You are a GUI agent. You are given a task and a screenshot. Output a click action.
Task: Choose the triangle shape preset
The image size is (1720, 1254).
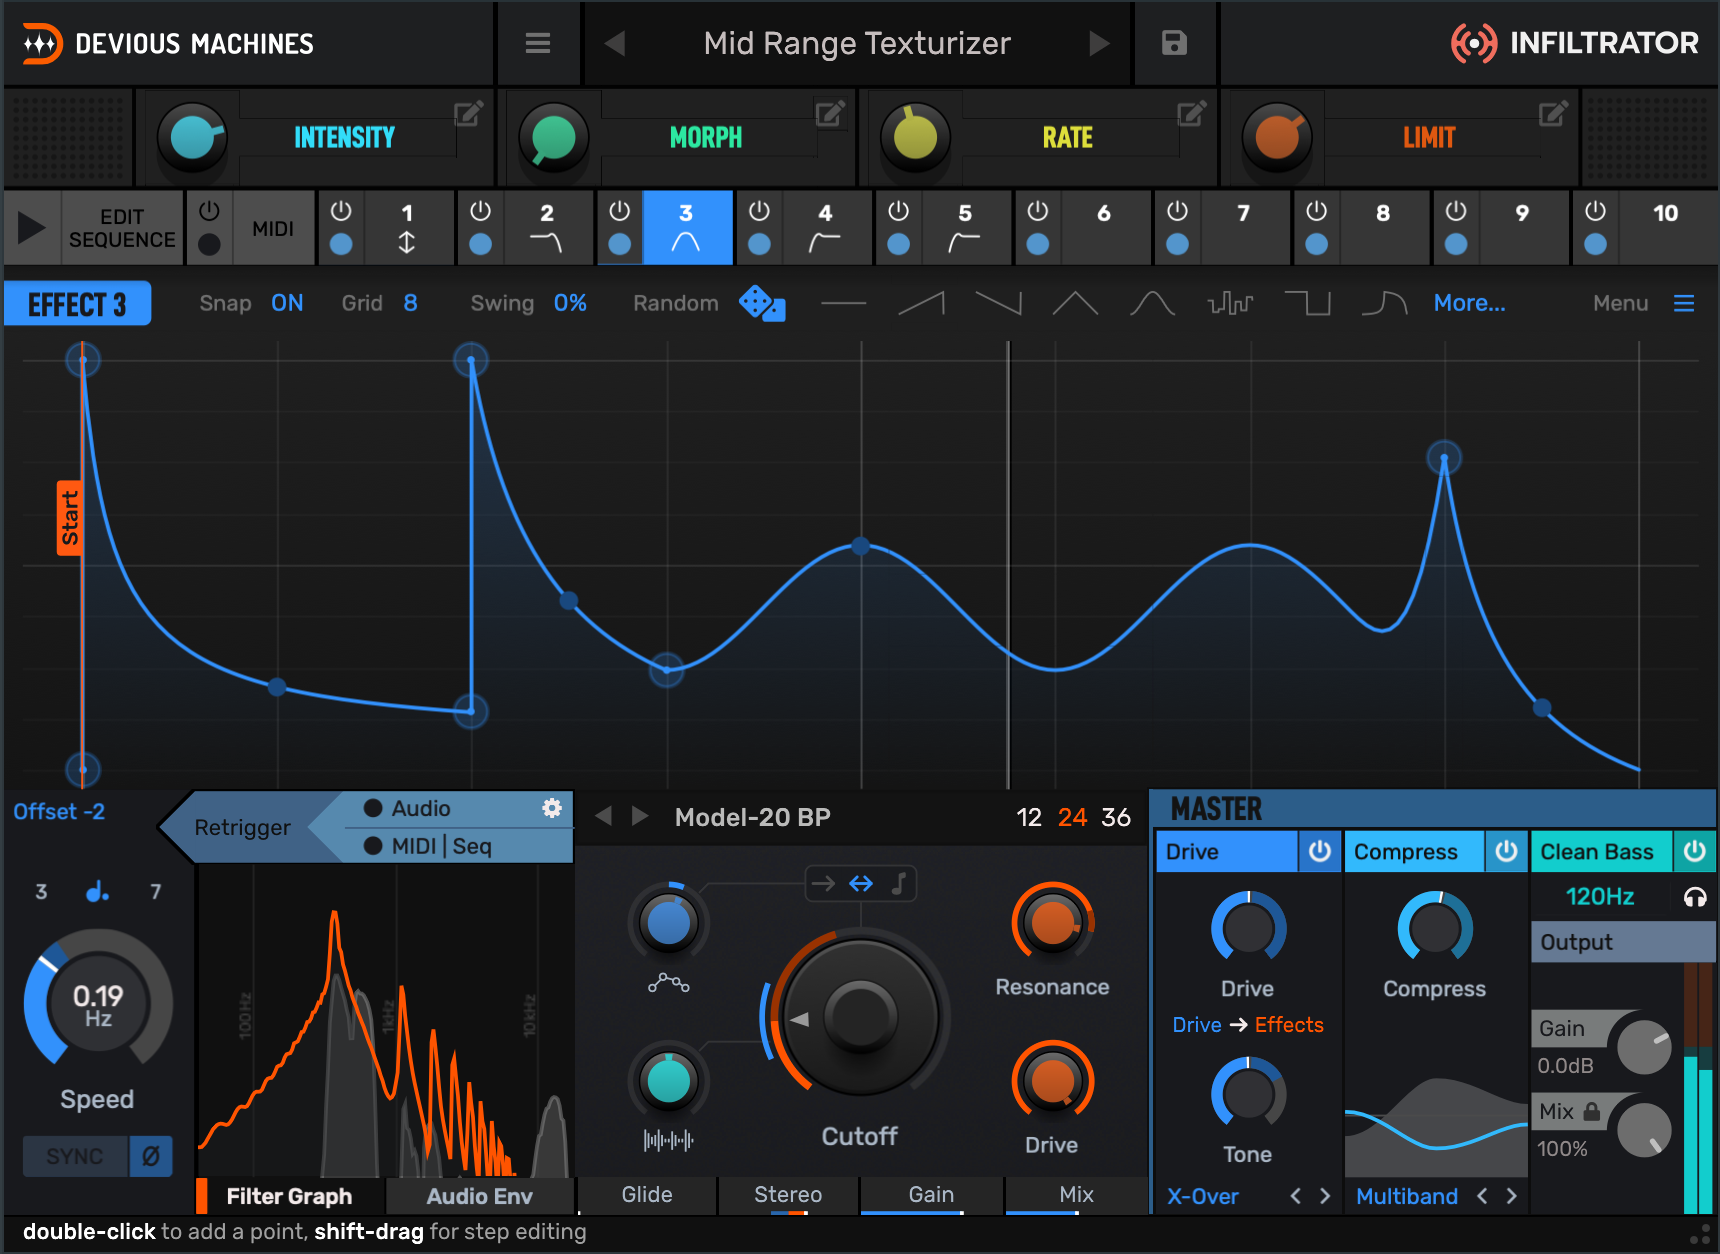point(1075,303)
